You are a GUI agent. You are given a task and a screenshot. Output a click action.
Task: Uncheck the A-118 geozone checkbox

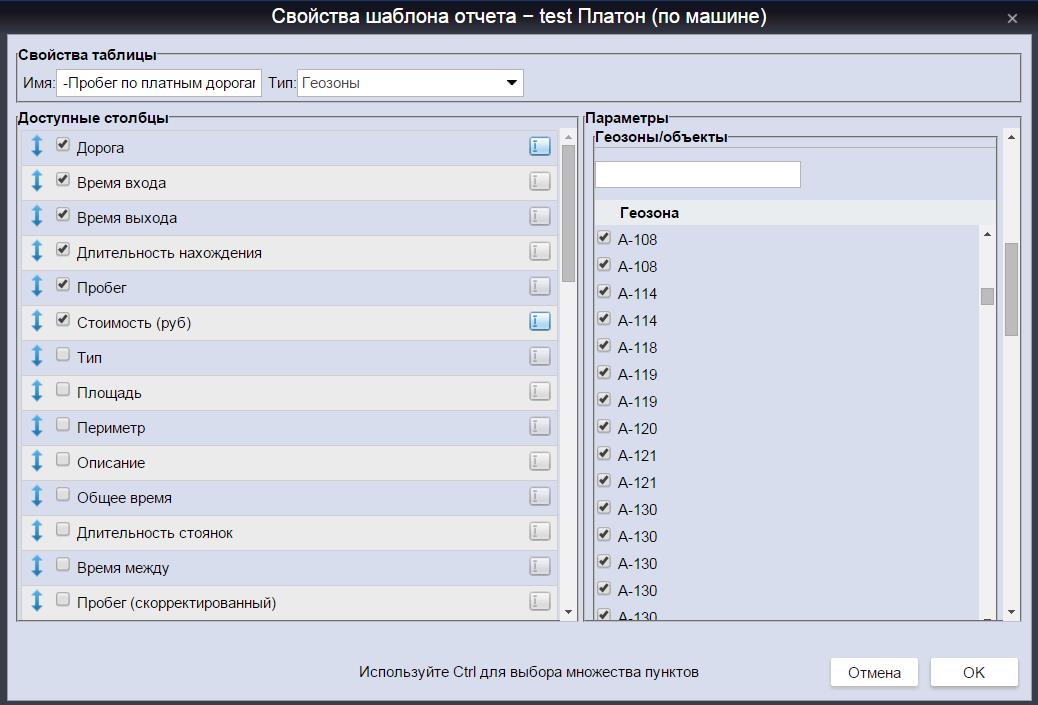(x=604, y=346)
